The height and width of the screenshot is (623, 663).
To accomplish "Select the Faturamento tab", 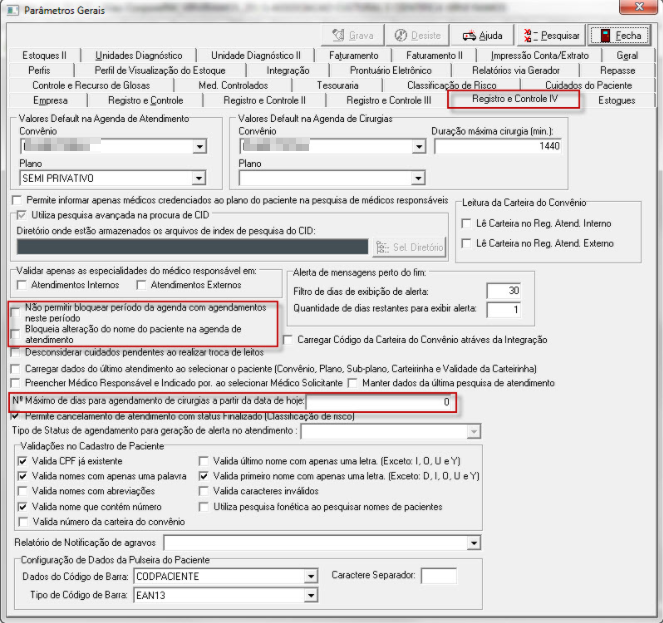I will point(353,55).
